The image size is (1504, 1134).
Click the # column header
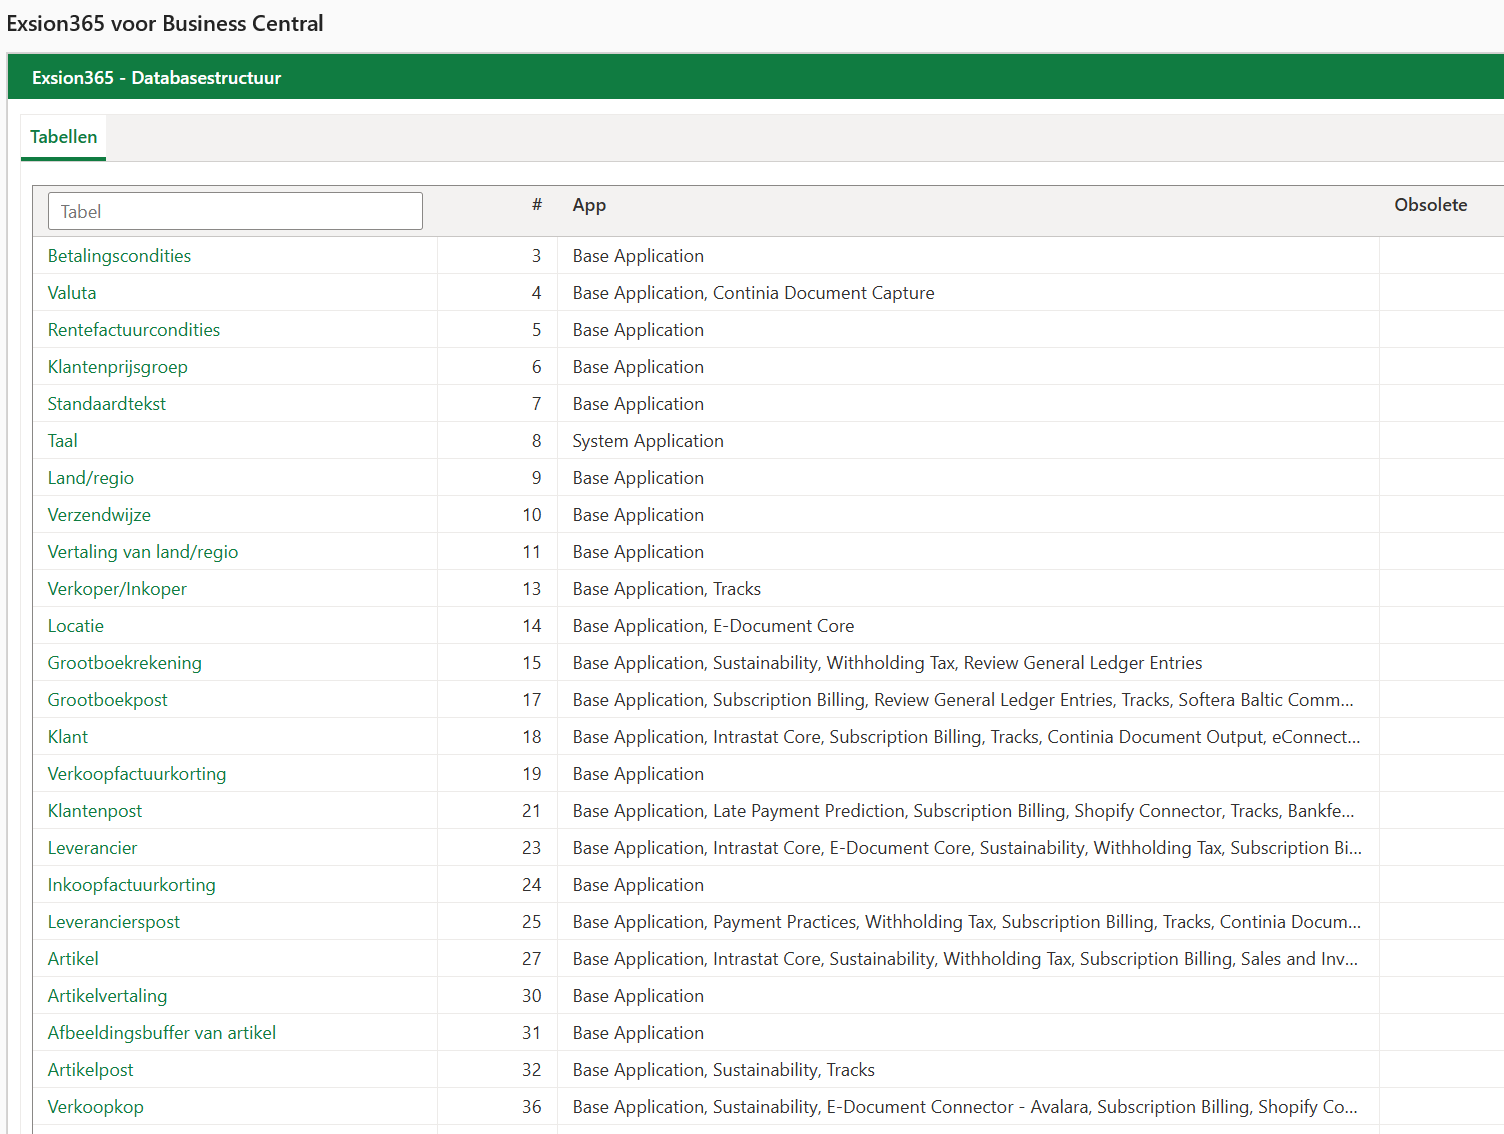pos(537,205)
